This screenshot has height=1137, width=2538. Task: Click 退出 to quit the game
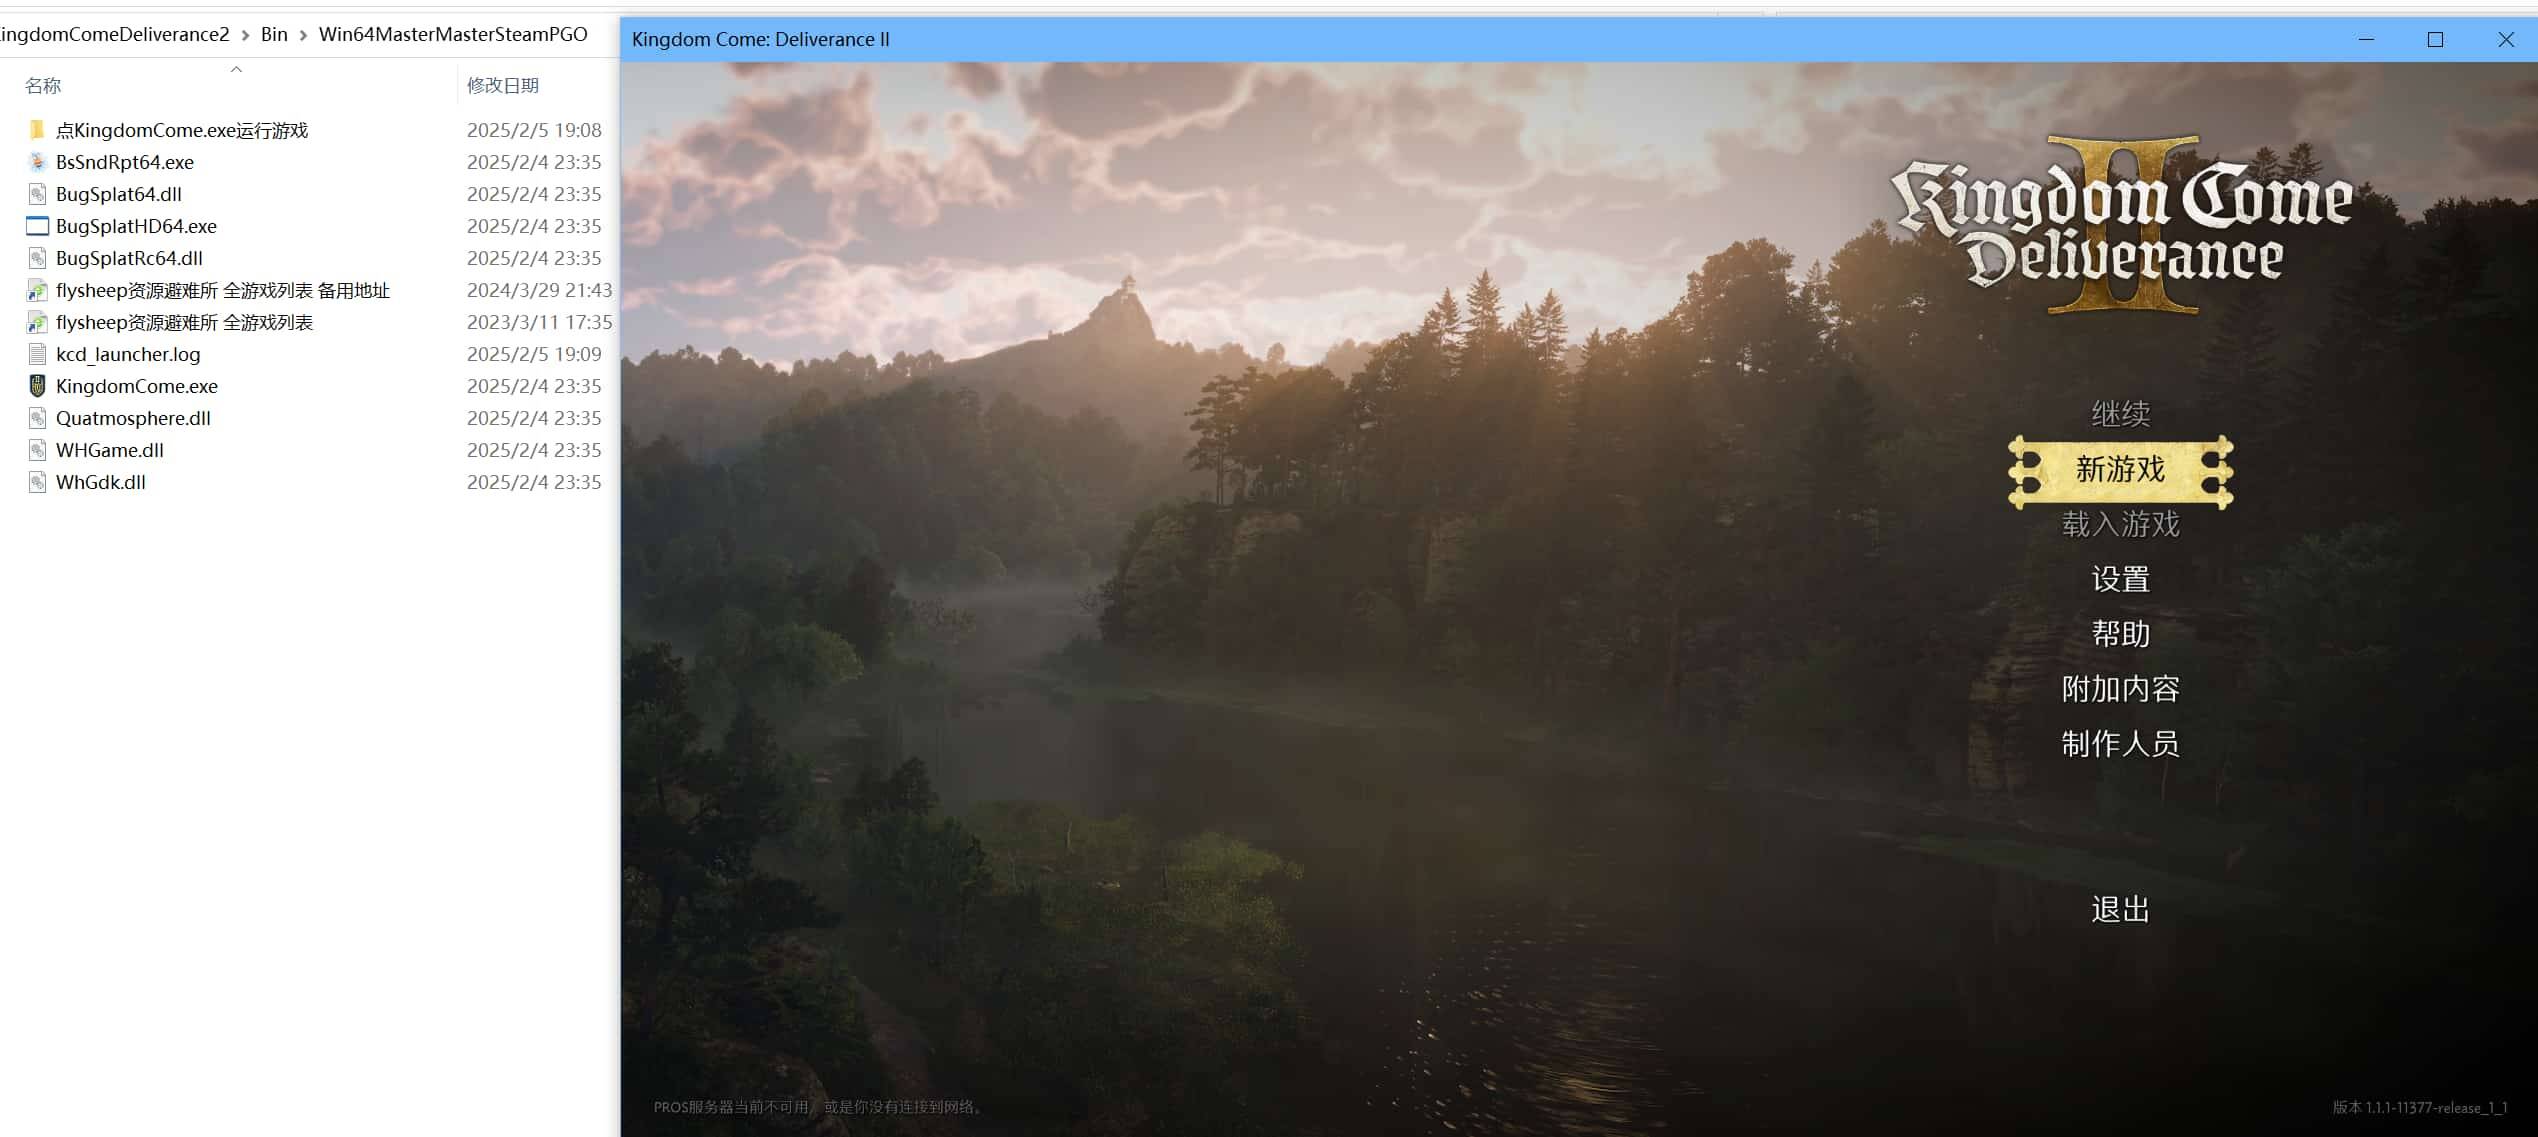click(2120, 909)
